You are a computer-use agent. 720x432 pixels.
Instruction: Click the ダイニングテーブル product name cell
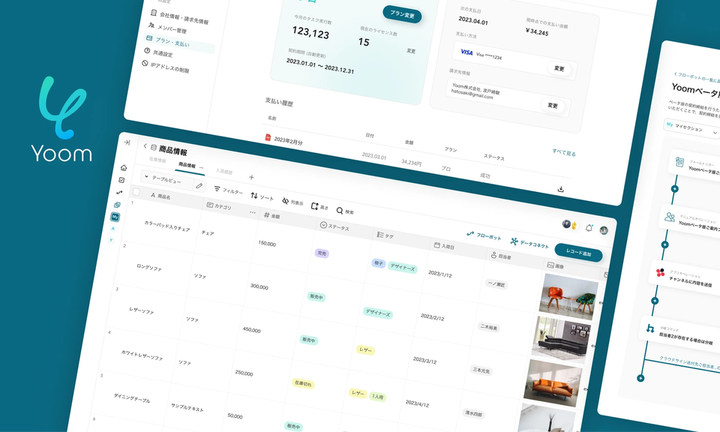[132, 398]
